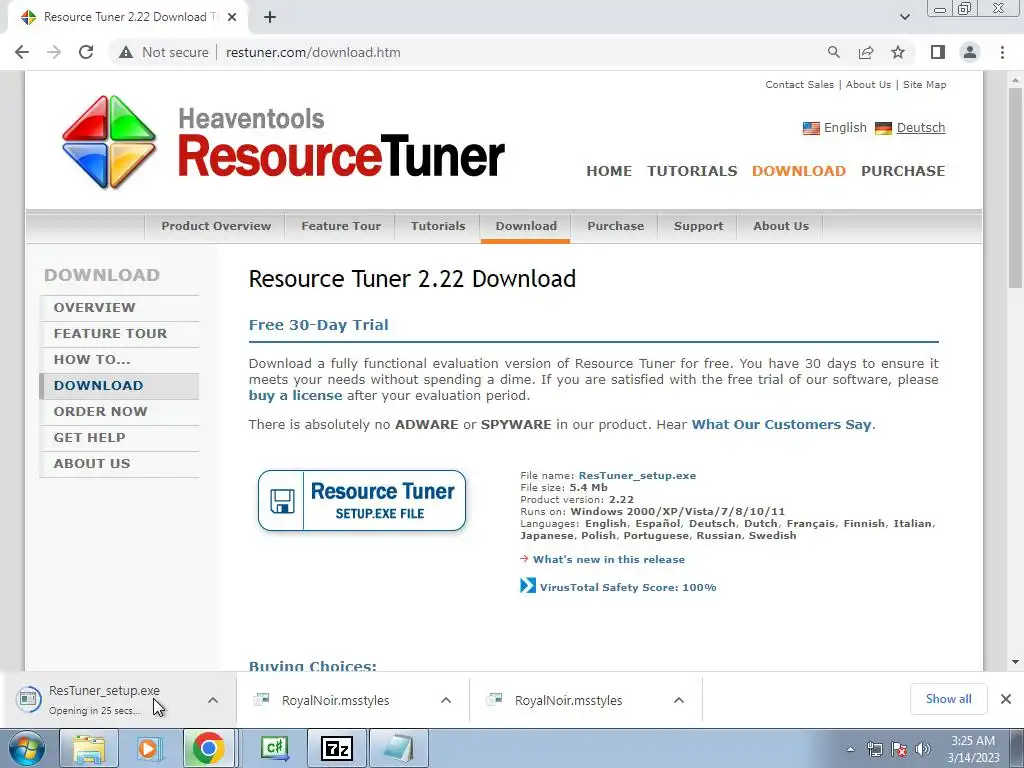Show hidden tray icons arrow
The height and width of the screenshot is (768, 1024).
[850, 749]
